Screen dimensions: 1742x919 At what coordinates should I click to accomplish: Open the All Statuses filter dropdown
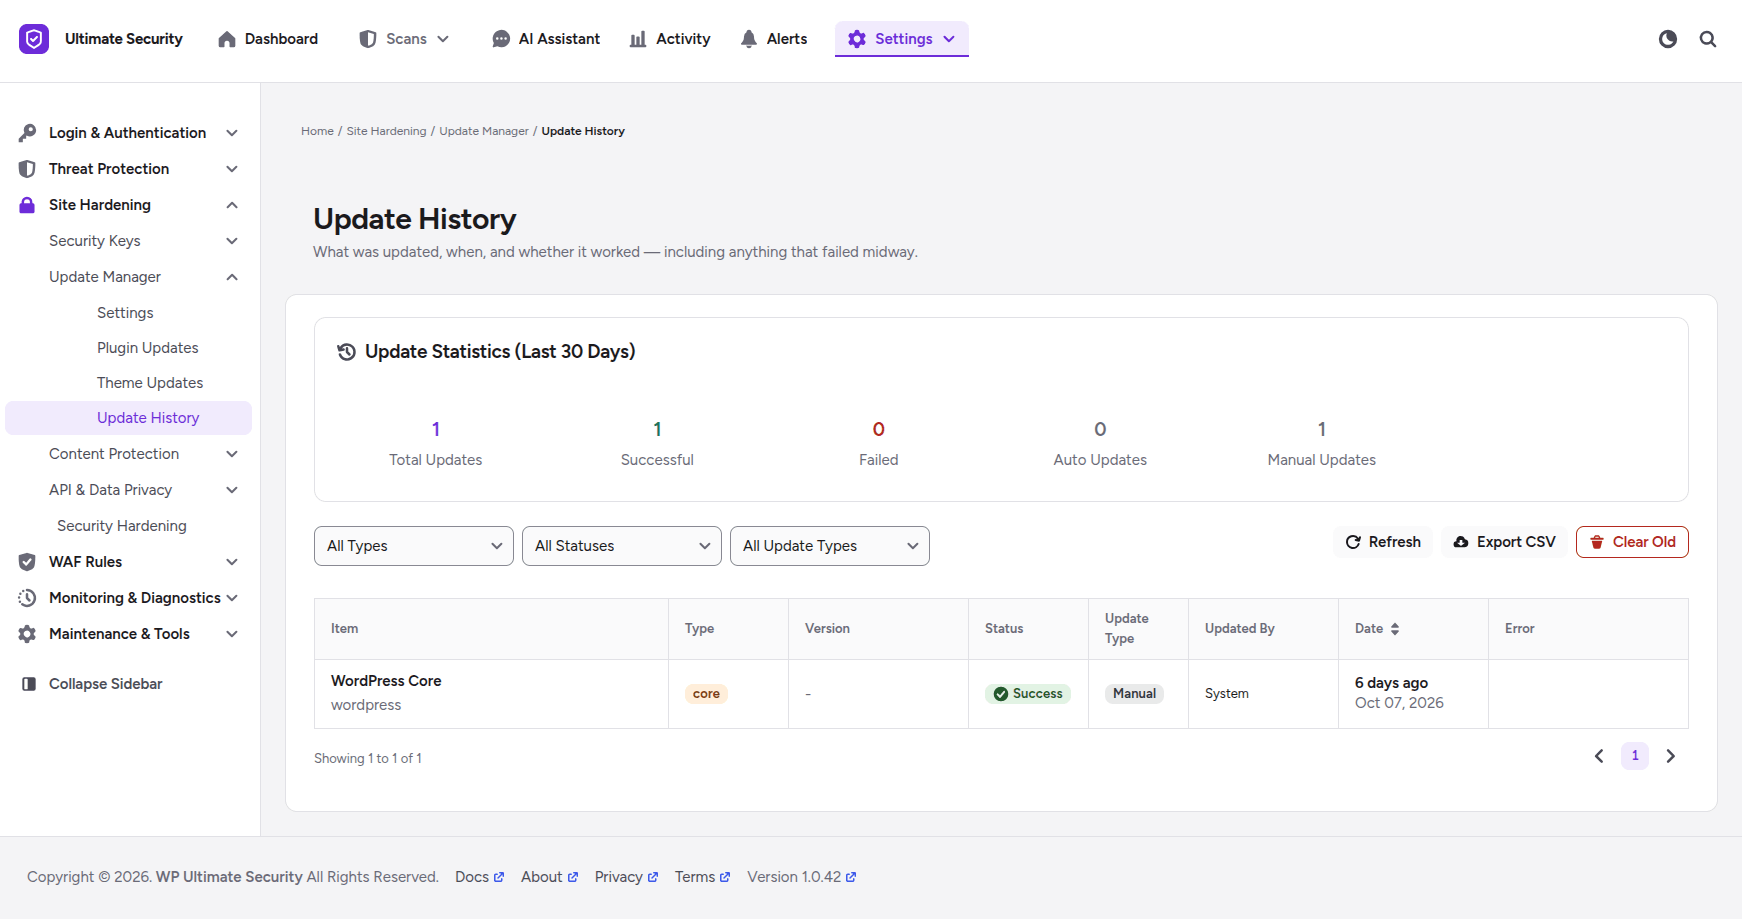622,546
